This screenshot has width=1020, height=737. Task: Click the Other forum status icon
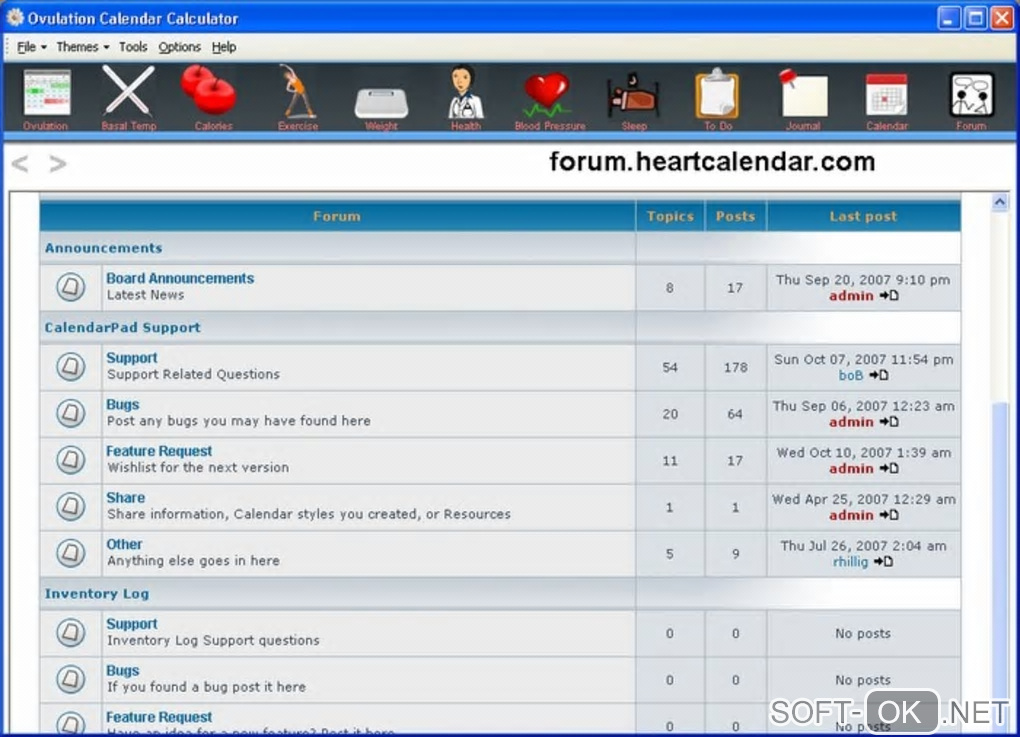tap(70, 553)
